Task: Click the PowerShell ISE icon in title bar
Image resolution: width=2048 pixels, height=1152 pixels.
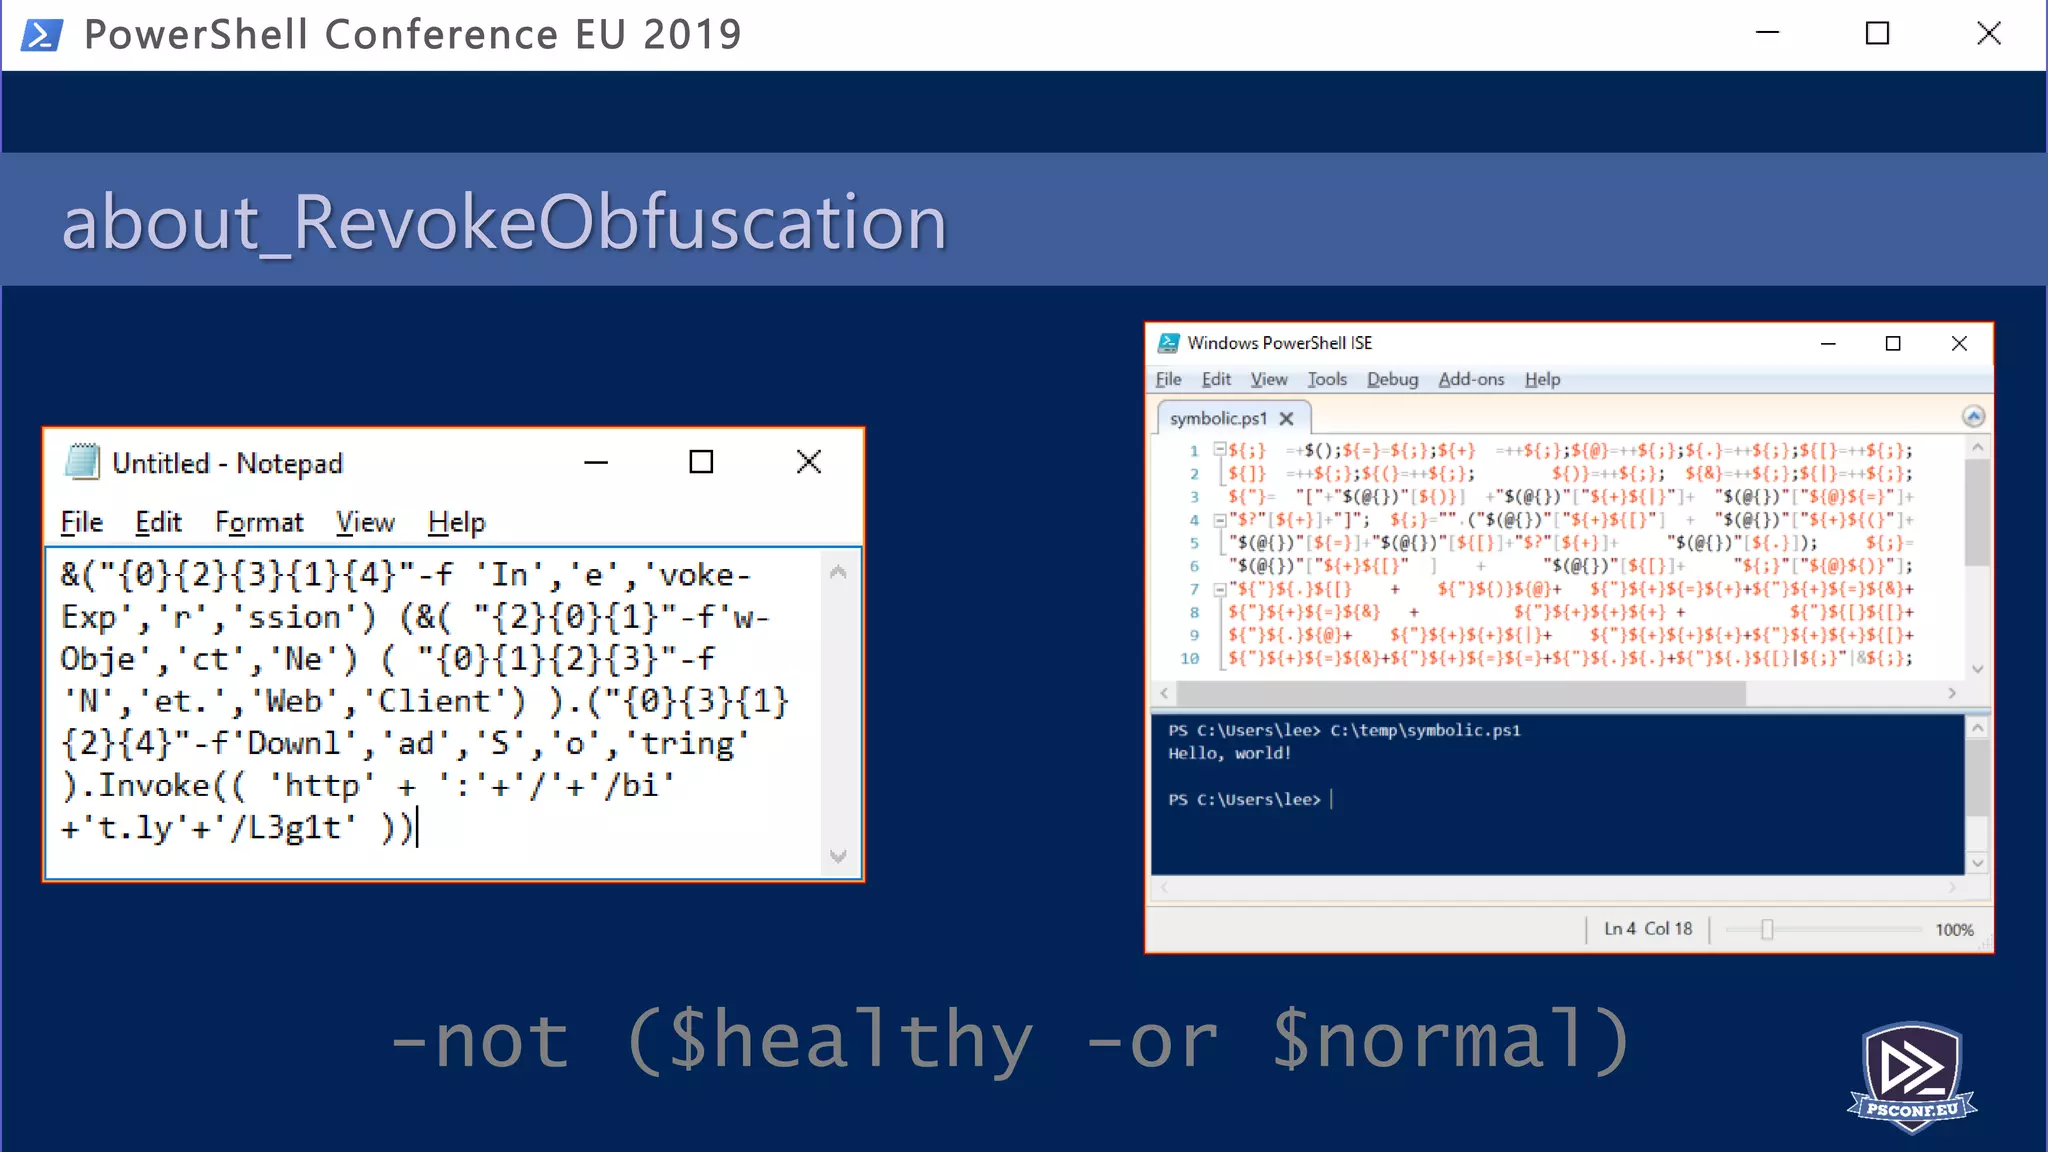Action: click(x=1168, y=343)
